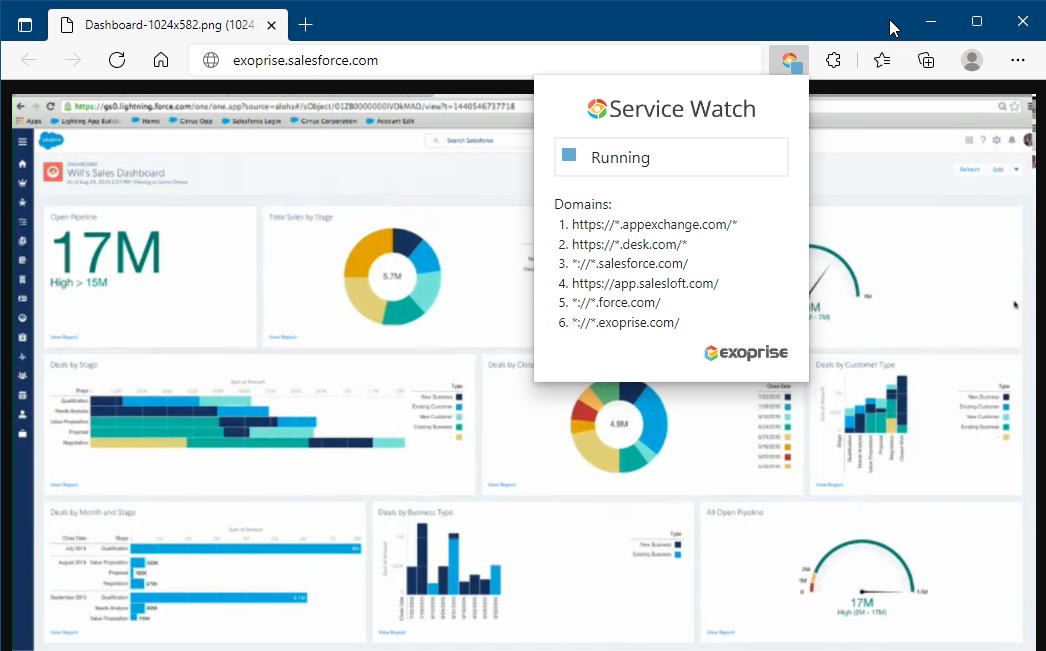Open the Edge tab actions menu icon
Image resolution: width=1046 pixels, height=651 pixels.
coord(25,25)
